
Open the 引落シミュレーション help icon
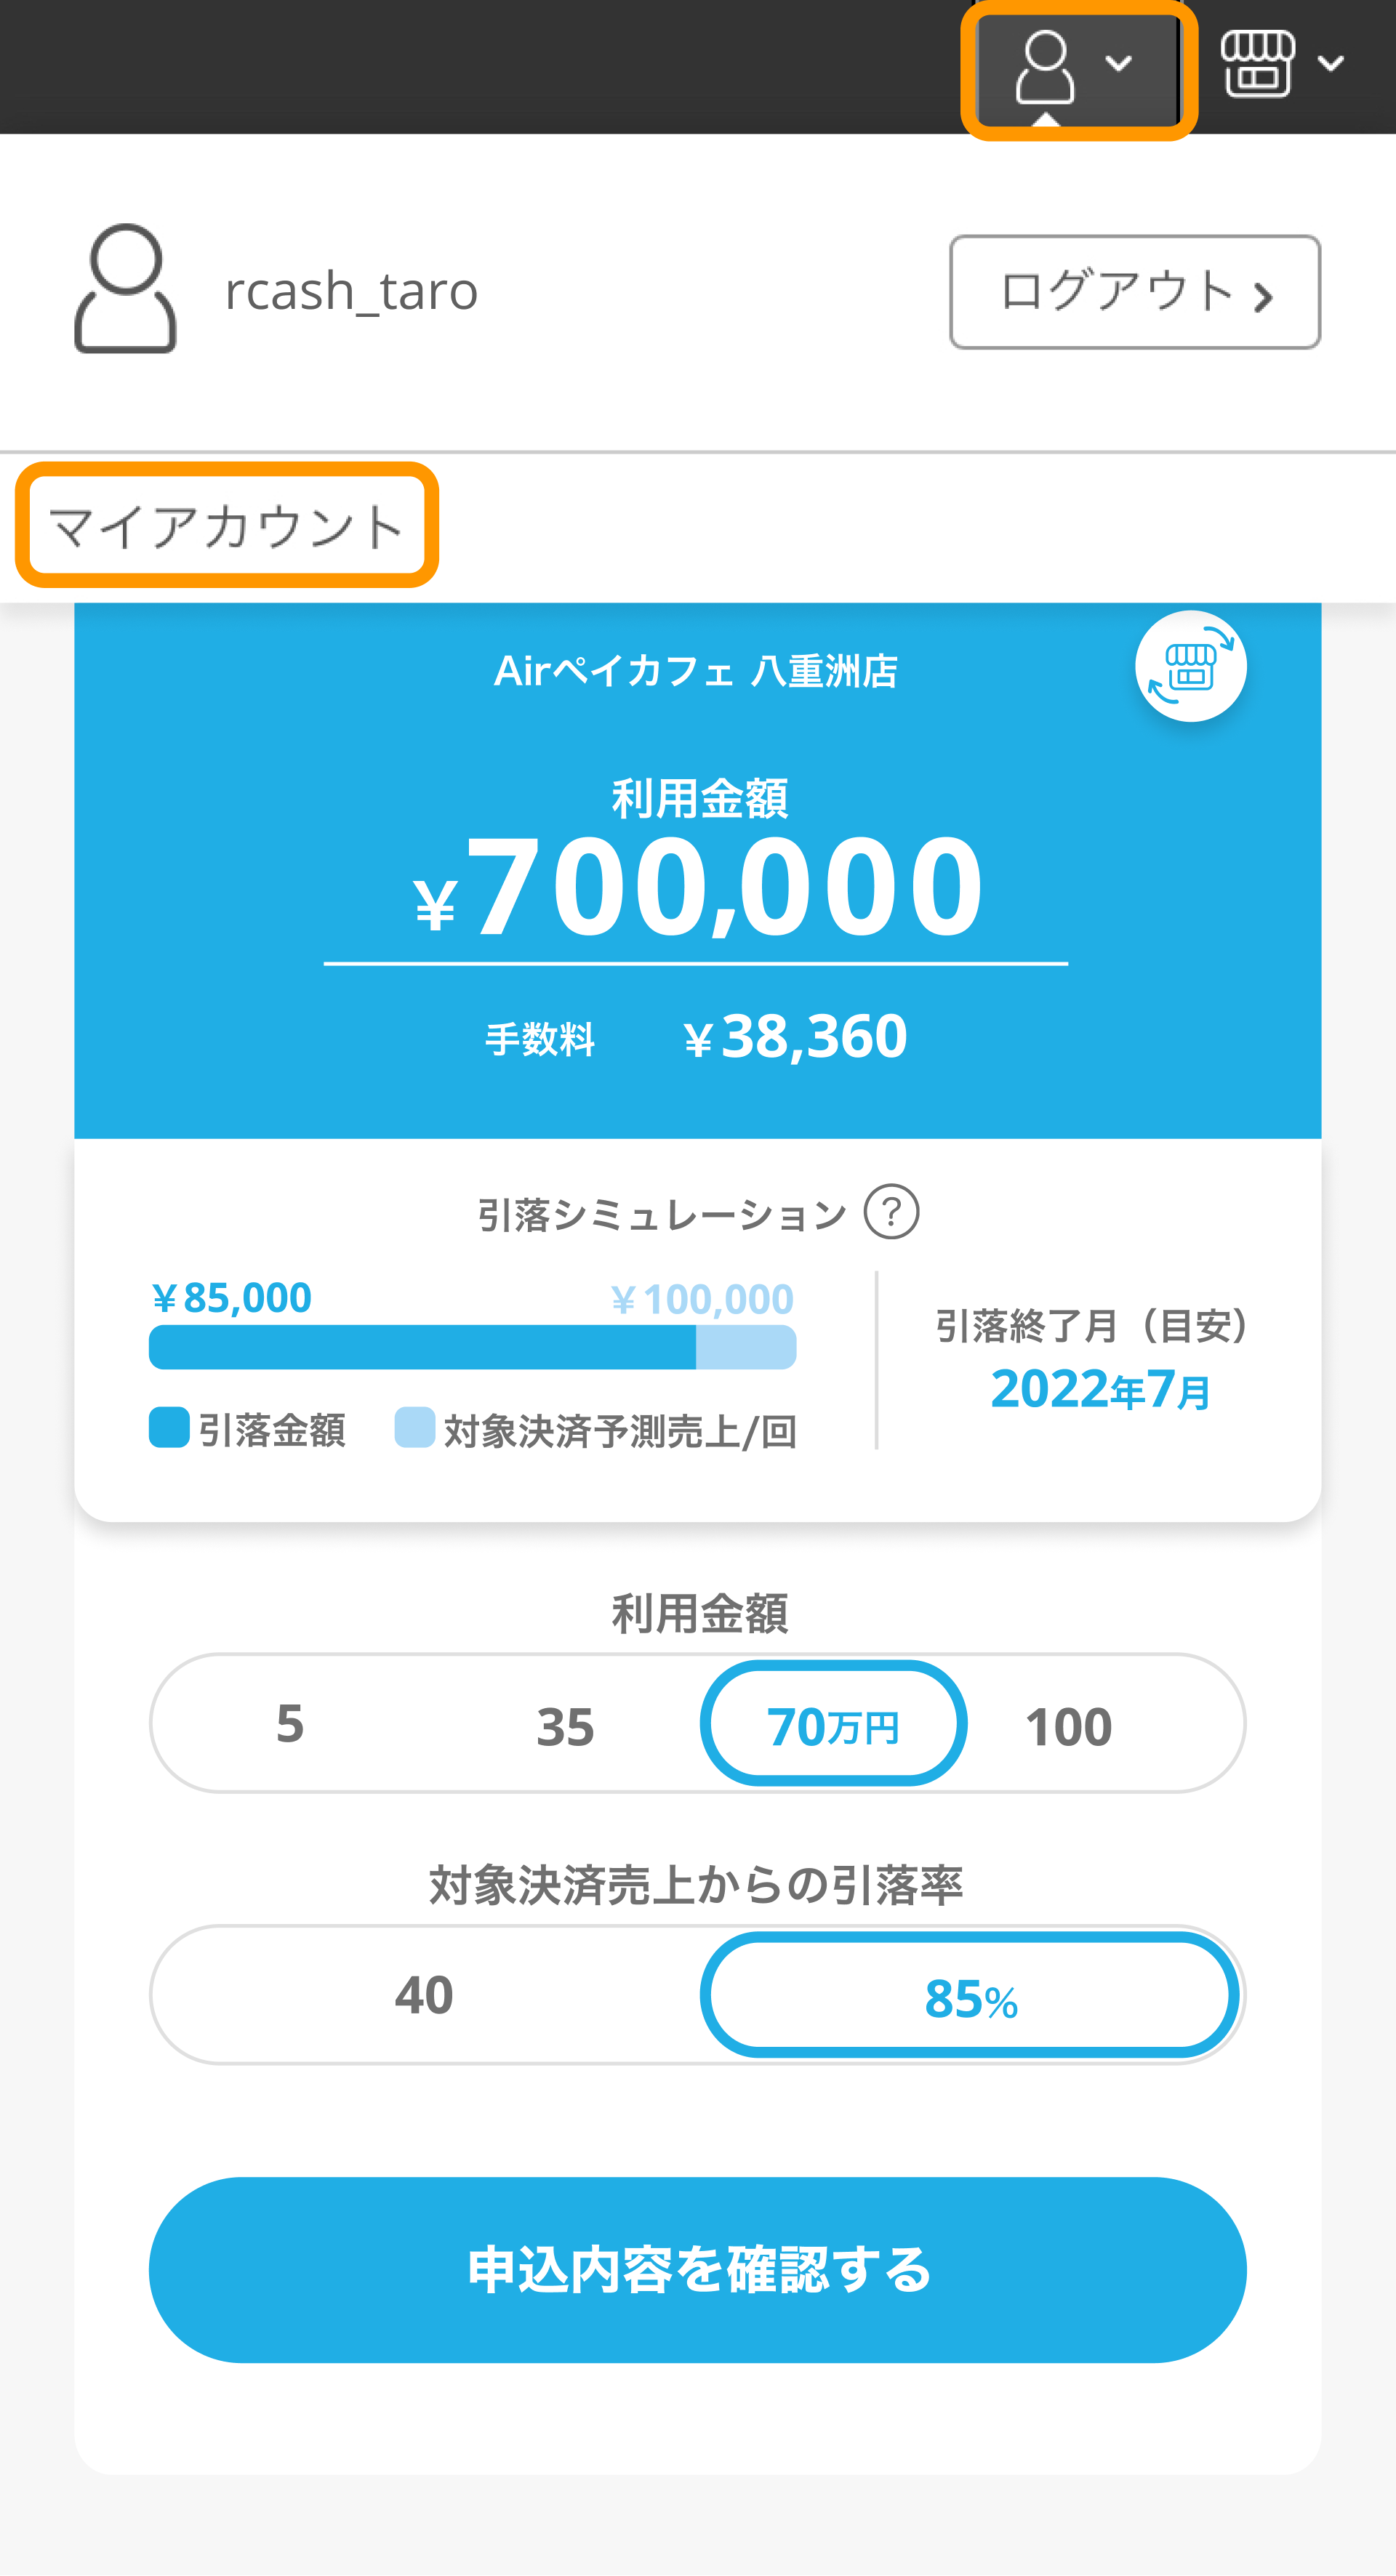[x=891, y=1212]
